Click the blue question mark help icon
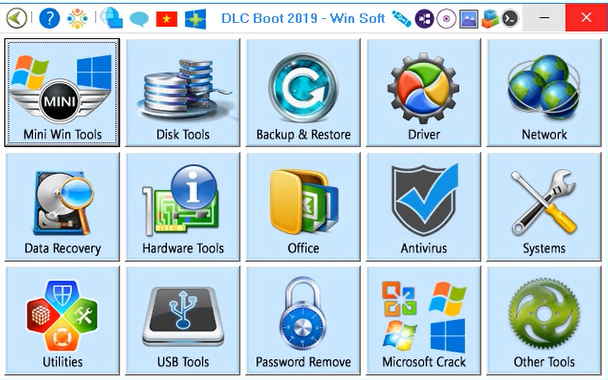This screenshot has height=380, width=608. pos(50,18)
